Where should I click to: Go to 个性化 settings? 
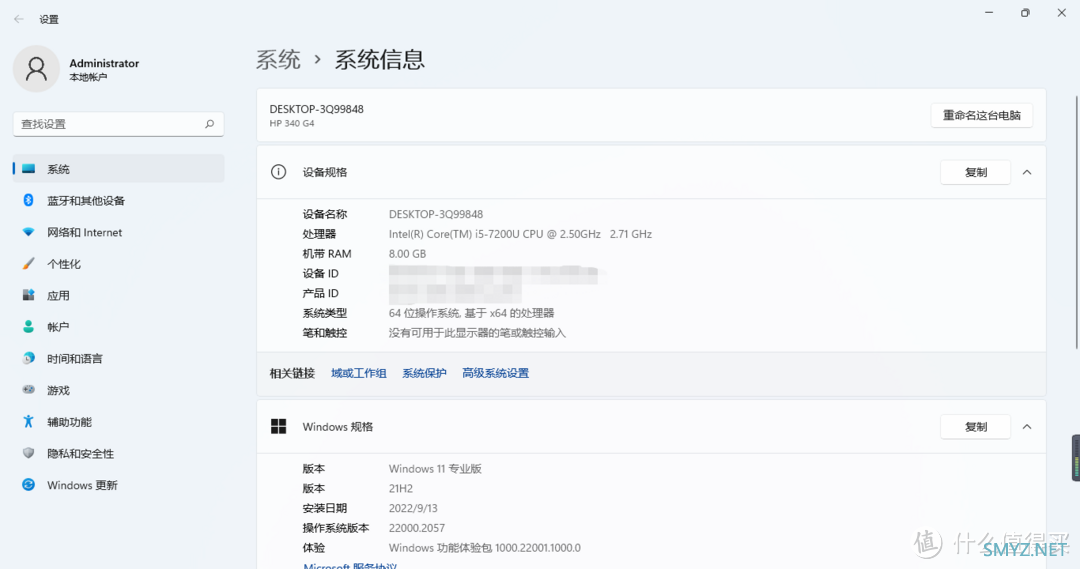pyautogui.click(x=118, y=264)
